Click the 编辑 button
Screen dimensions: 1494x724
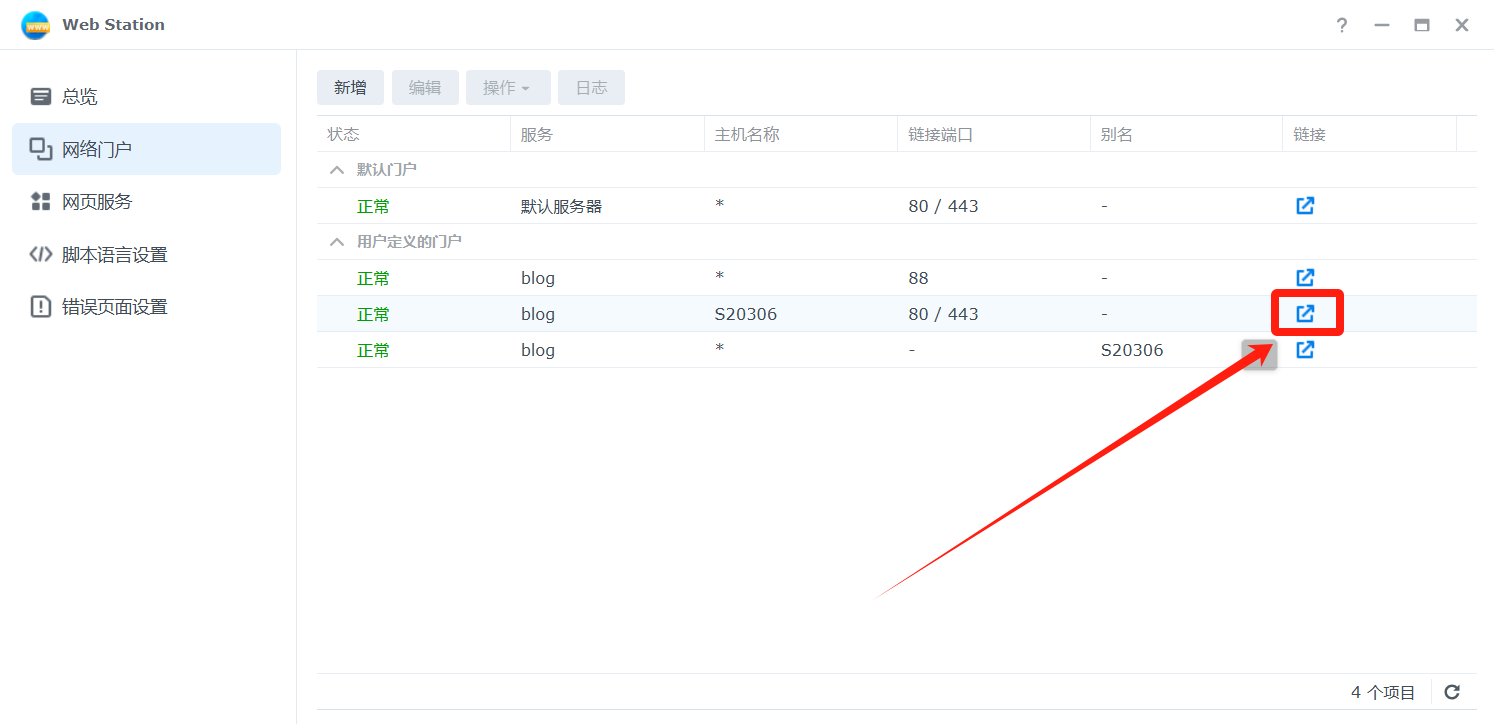click(x=425, y=88)
